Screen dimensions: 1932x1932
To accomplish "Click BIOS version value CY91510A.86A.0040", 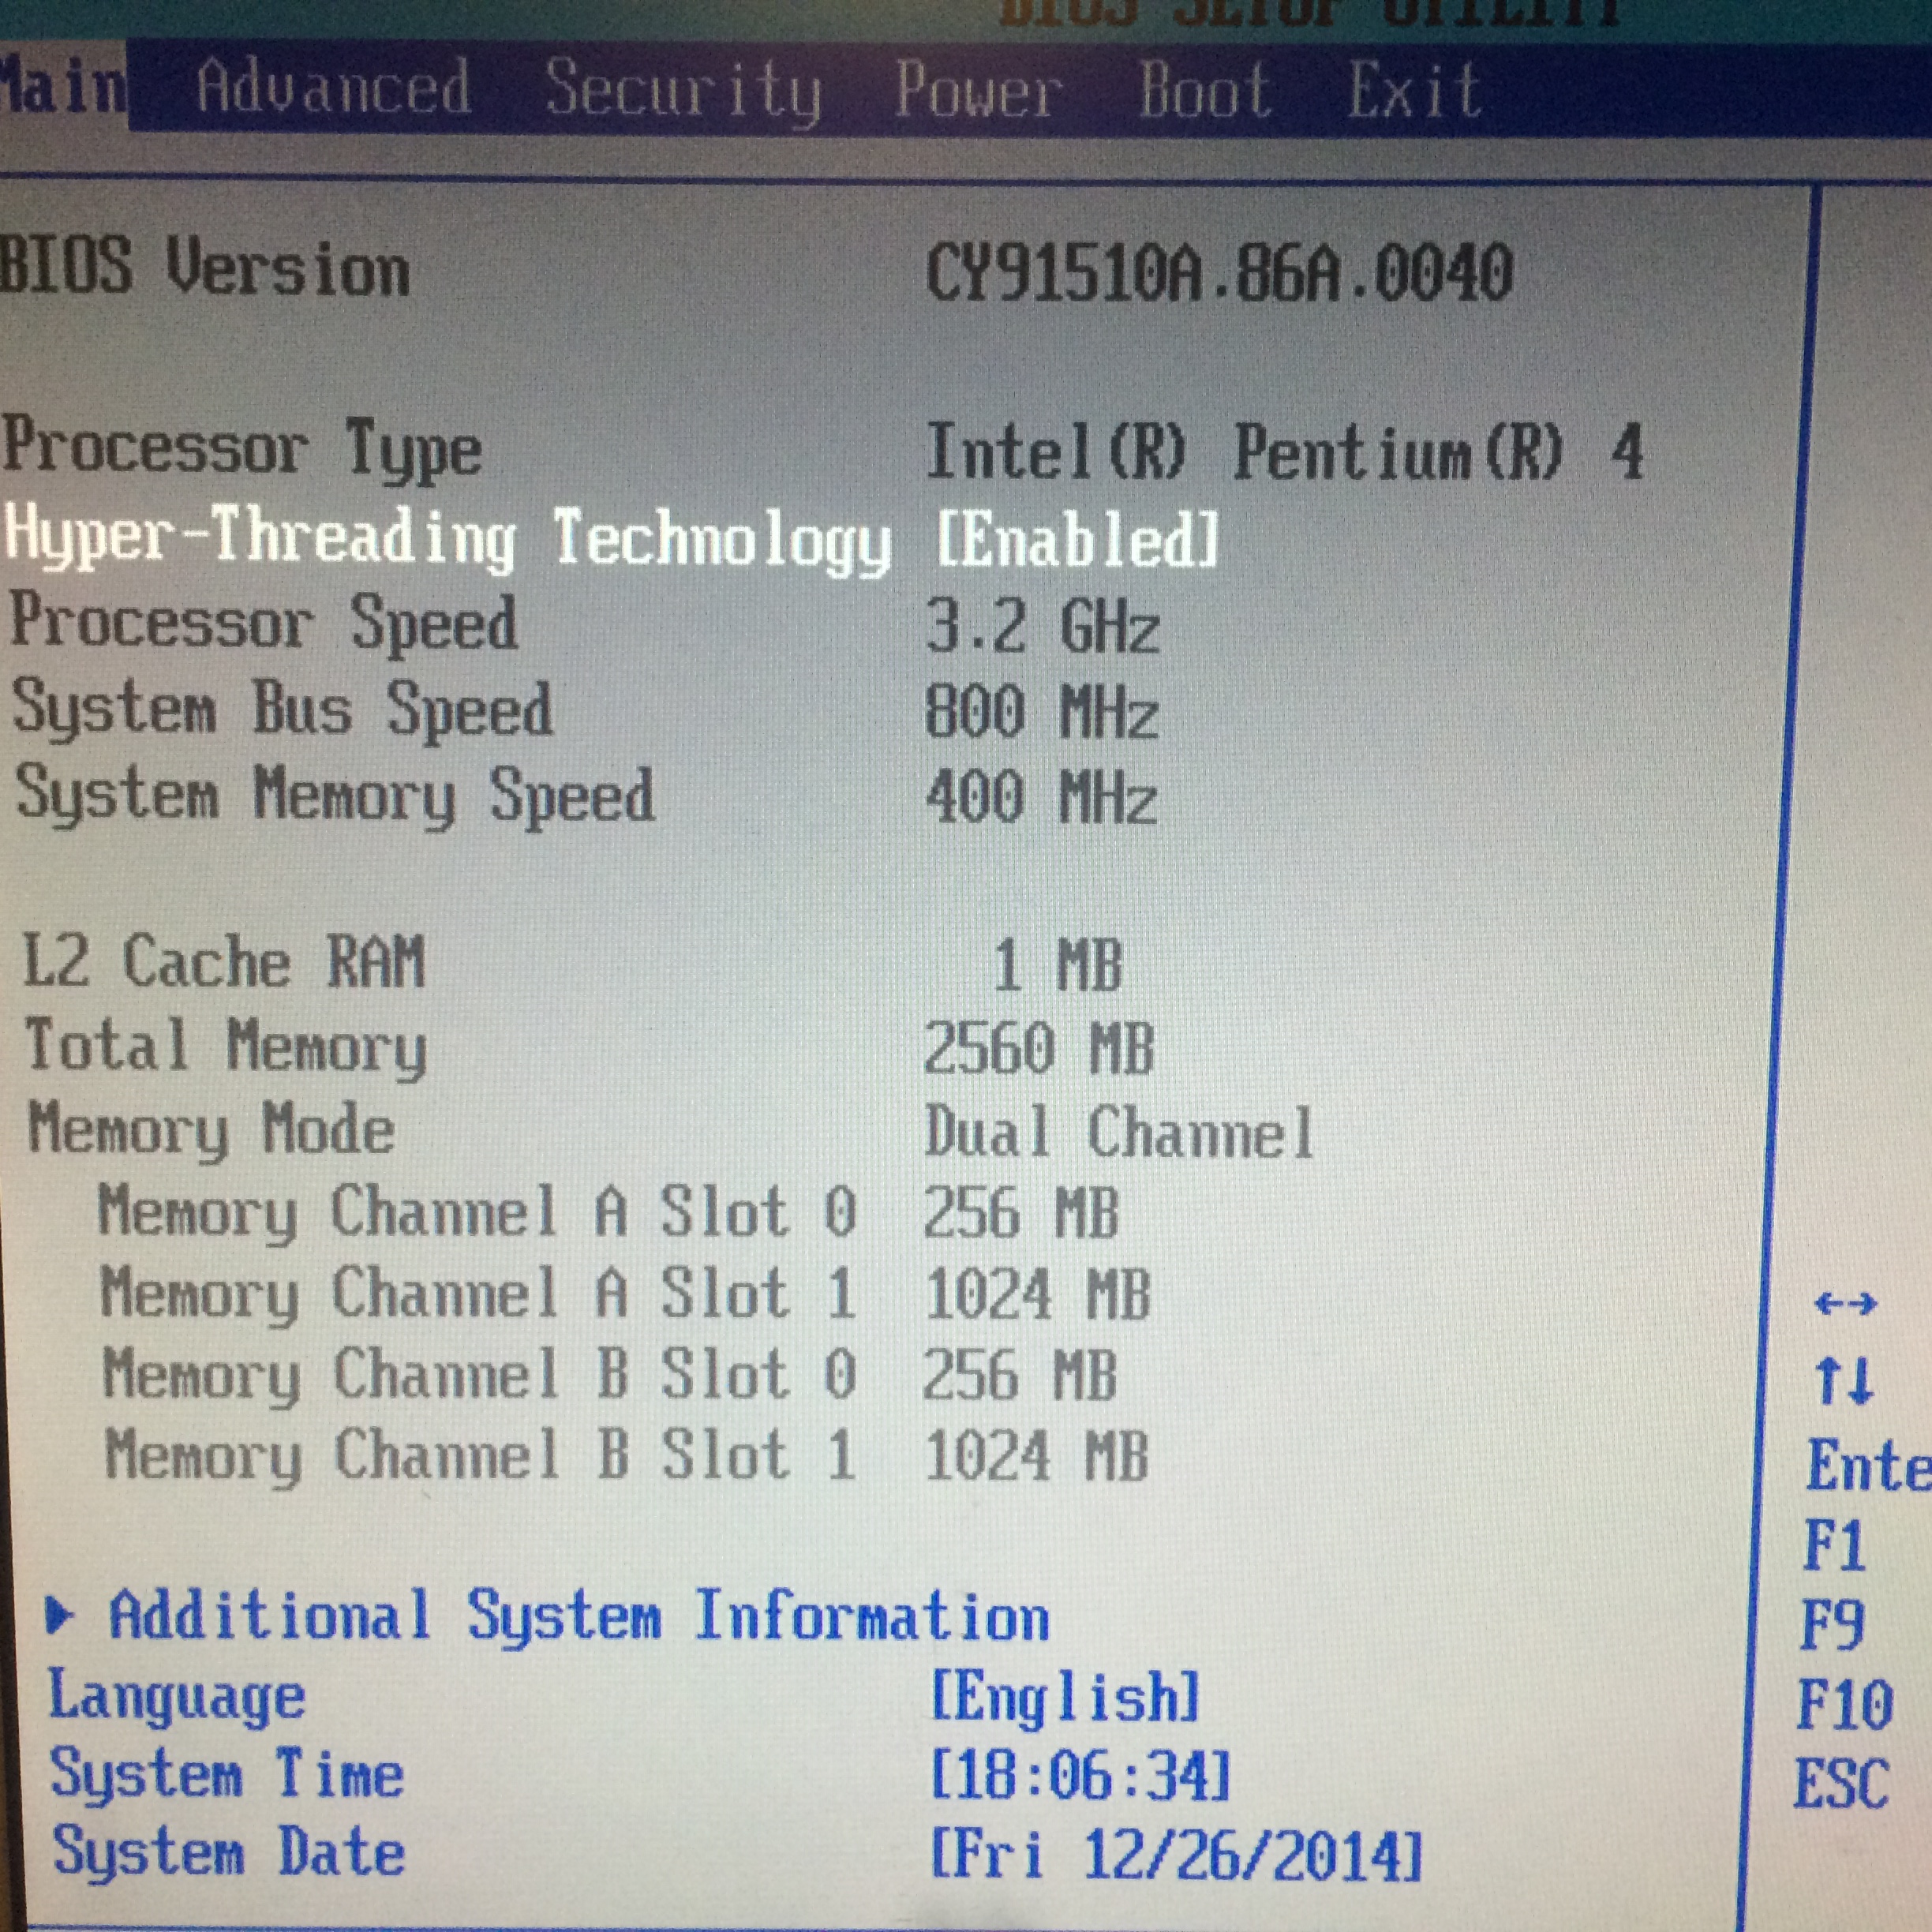I will [1219, 272].
